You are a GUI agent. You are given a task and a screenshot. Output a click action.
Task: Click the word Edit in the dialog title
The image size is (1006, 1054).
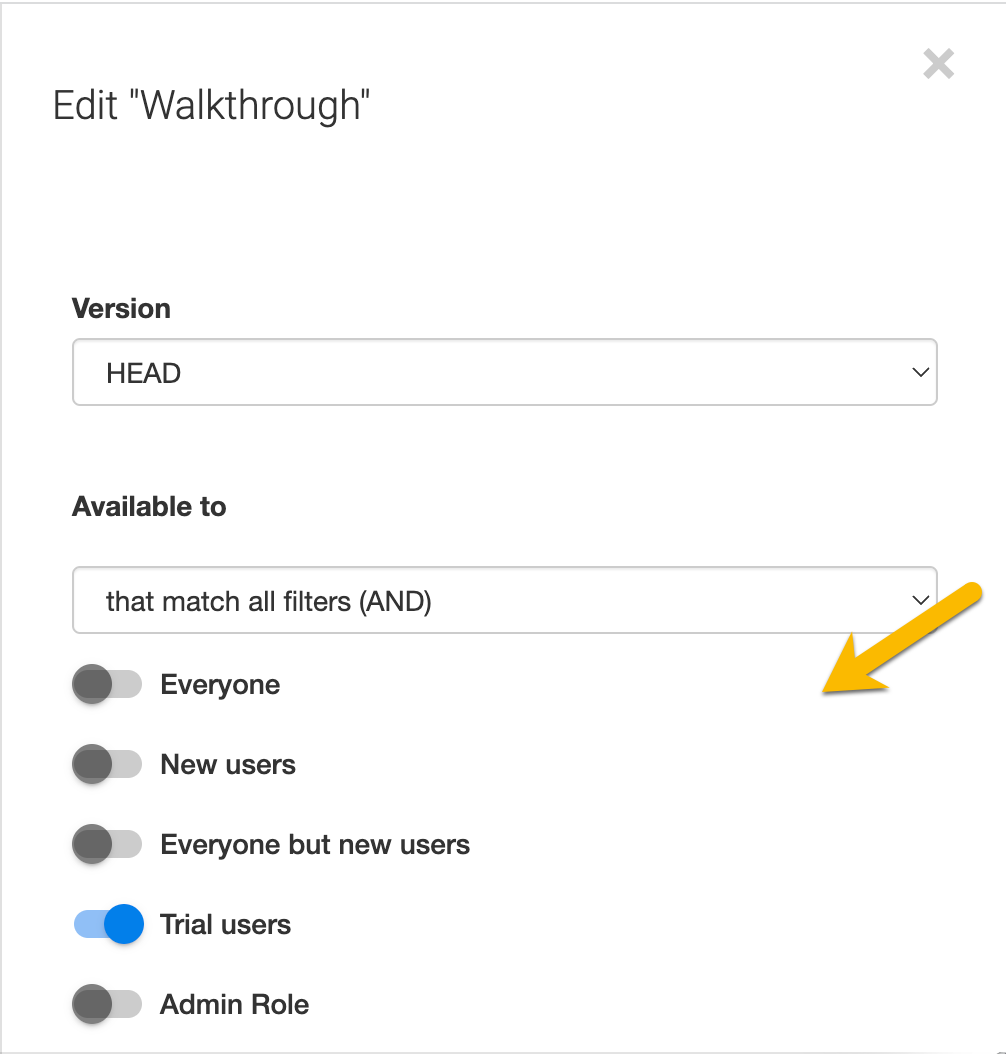[86, 105]
